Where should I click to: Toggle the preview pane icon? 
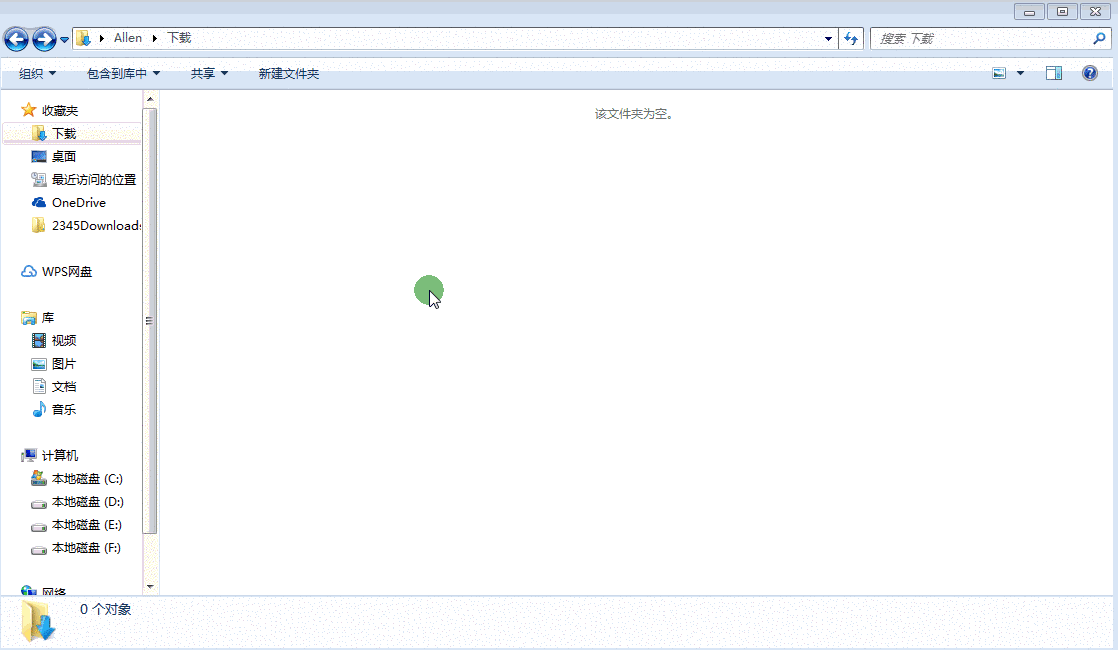[x=1054, y=73]
